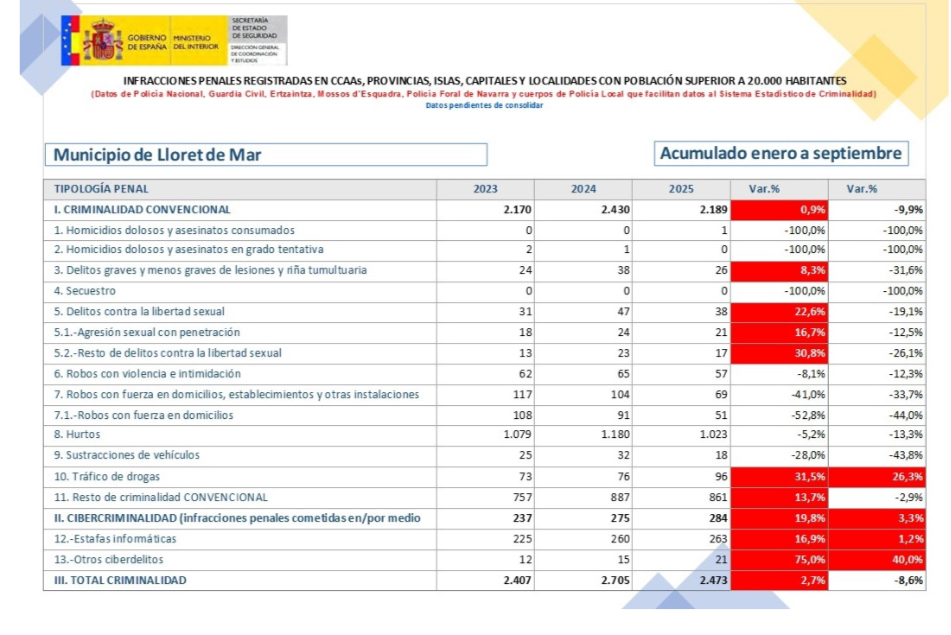
Task: Select the 13.-Otros ciberdelitos row label
Action: coord(109,560)
